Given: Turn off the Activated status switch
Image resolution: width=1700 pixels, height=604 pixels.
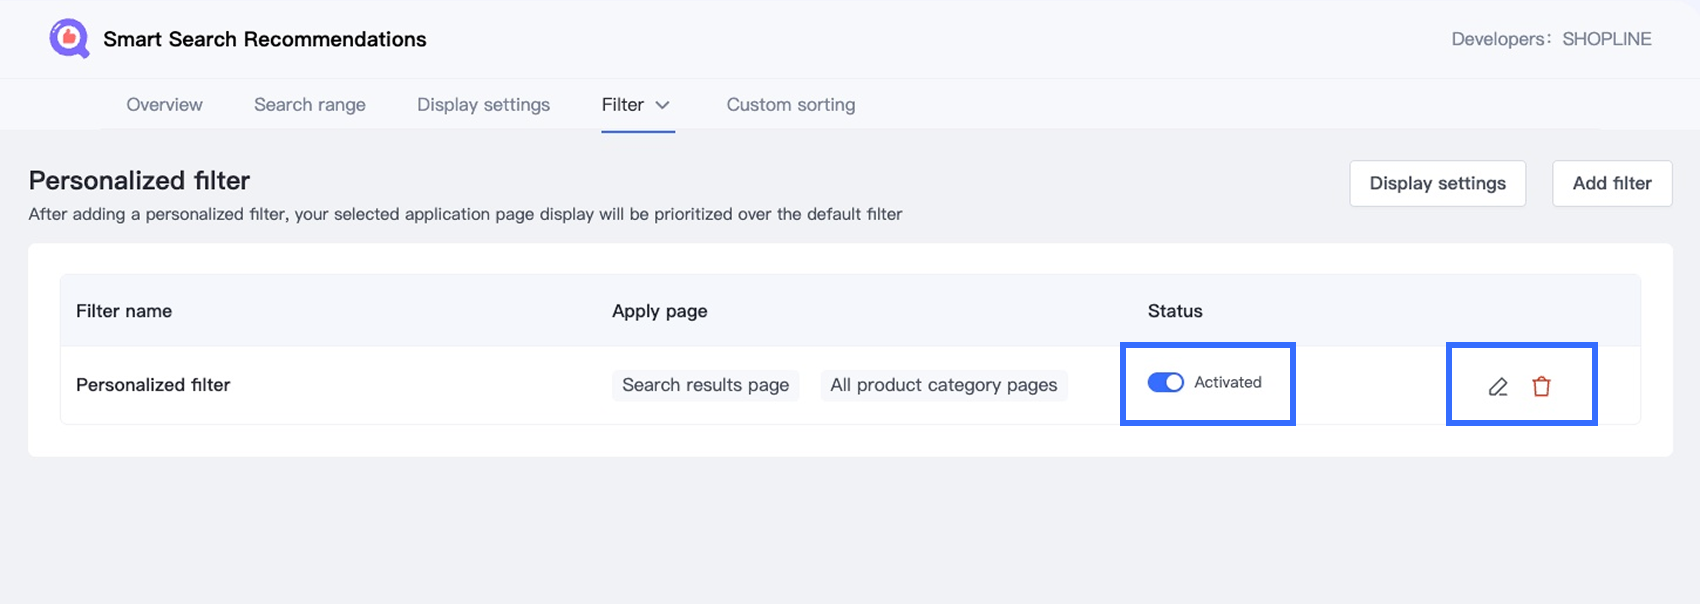Looking at the screenshot, I should (x=1165, y=383).
